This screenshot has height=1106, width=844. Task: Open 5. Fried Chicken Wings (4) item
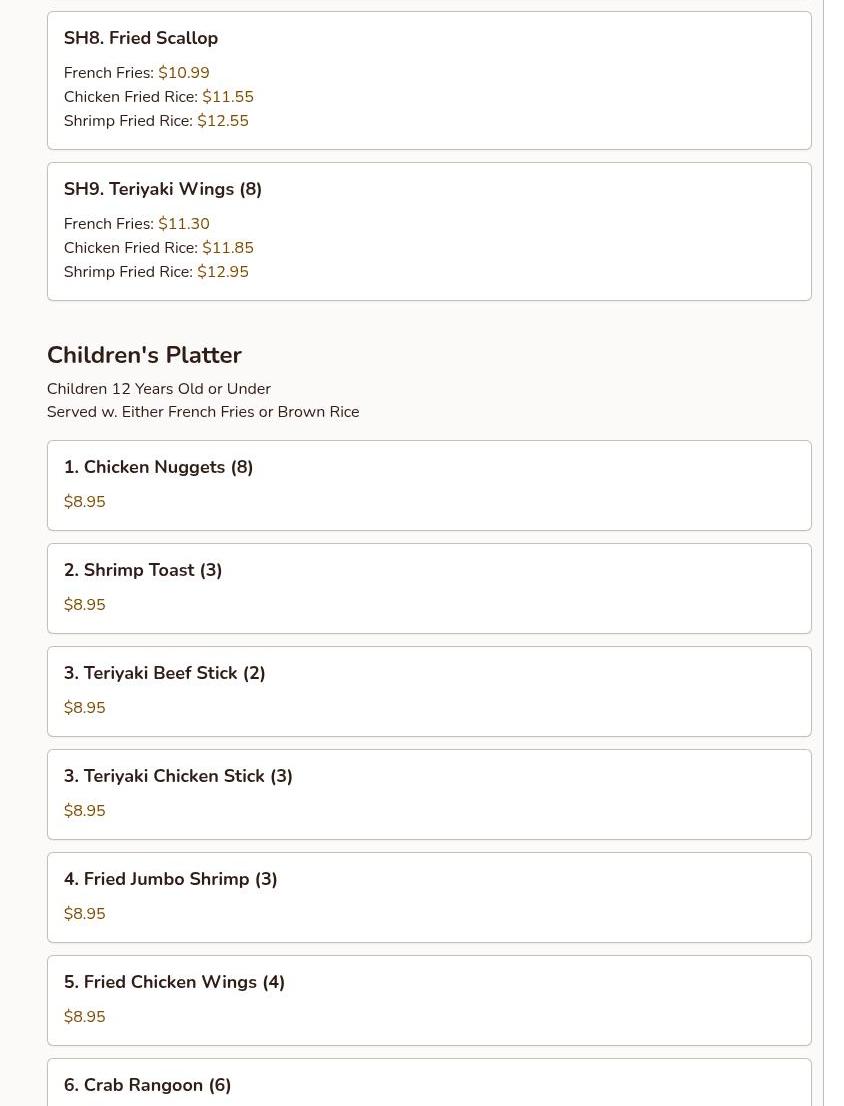pyautogui.click(x=429, y=1000)
